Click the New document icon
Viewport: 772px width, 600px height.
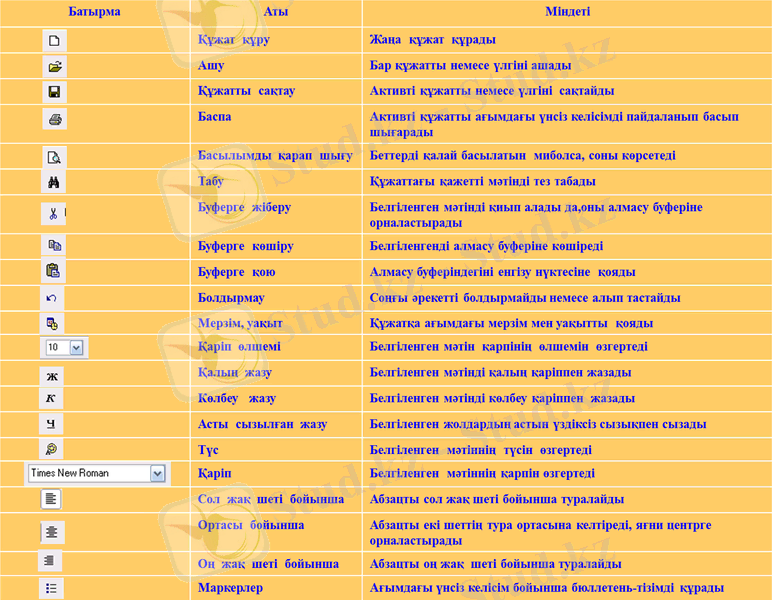tap(55, 41)
